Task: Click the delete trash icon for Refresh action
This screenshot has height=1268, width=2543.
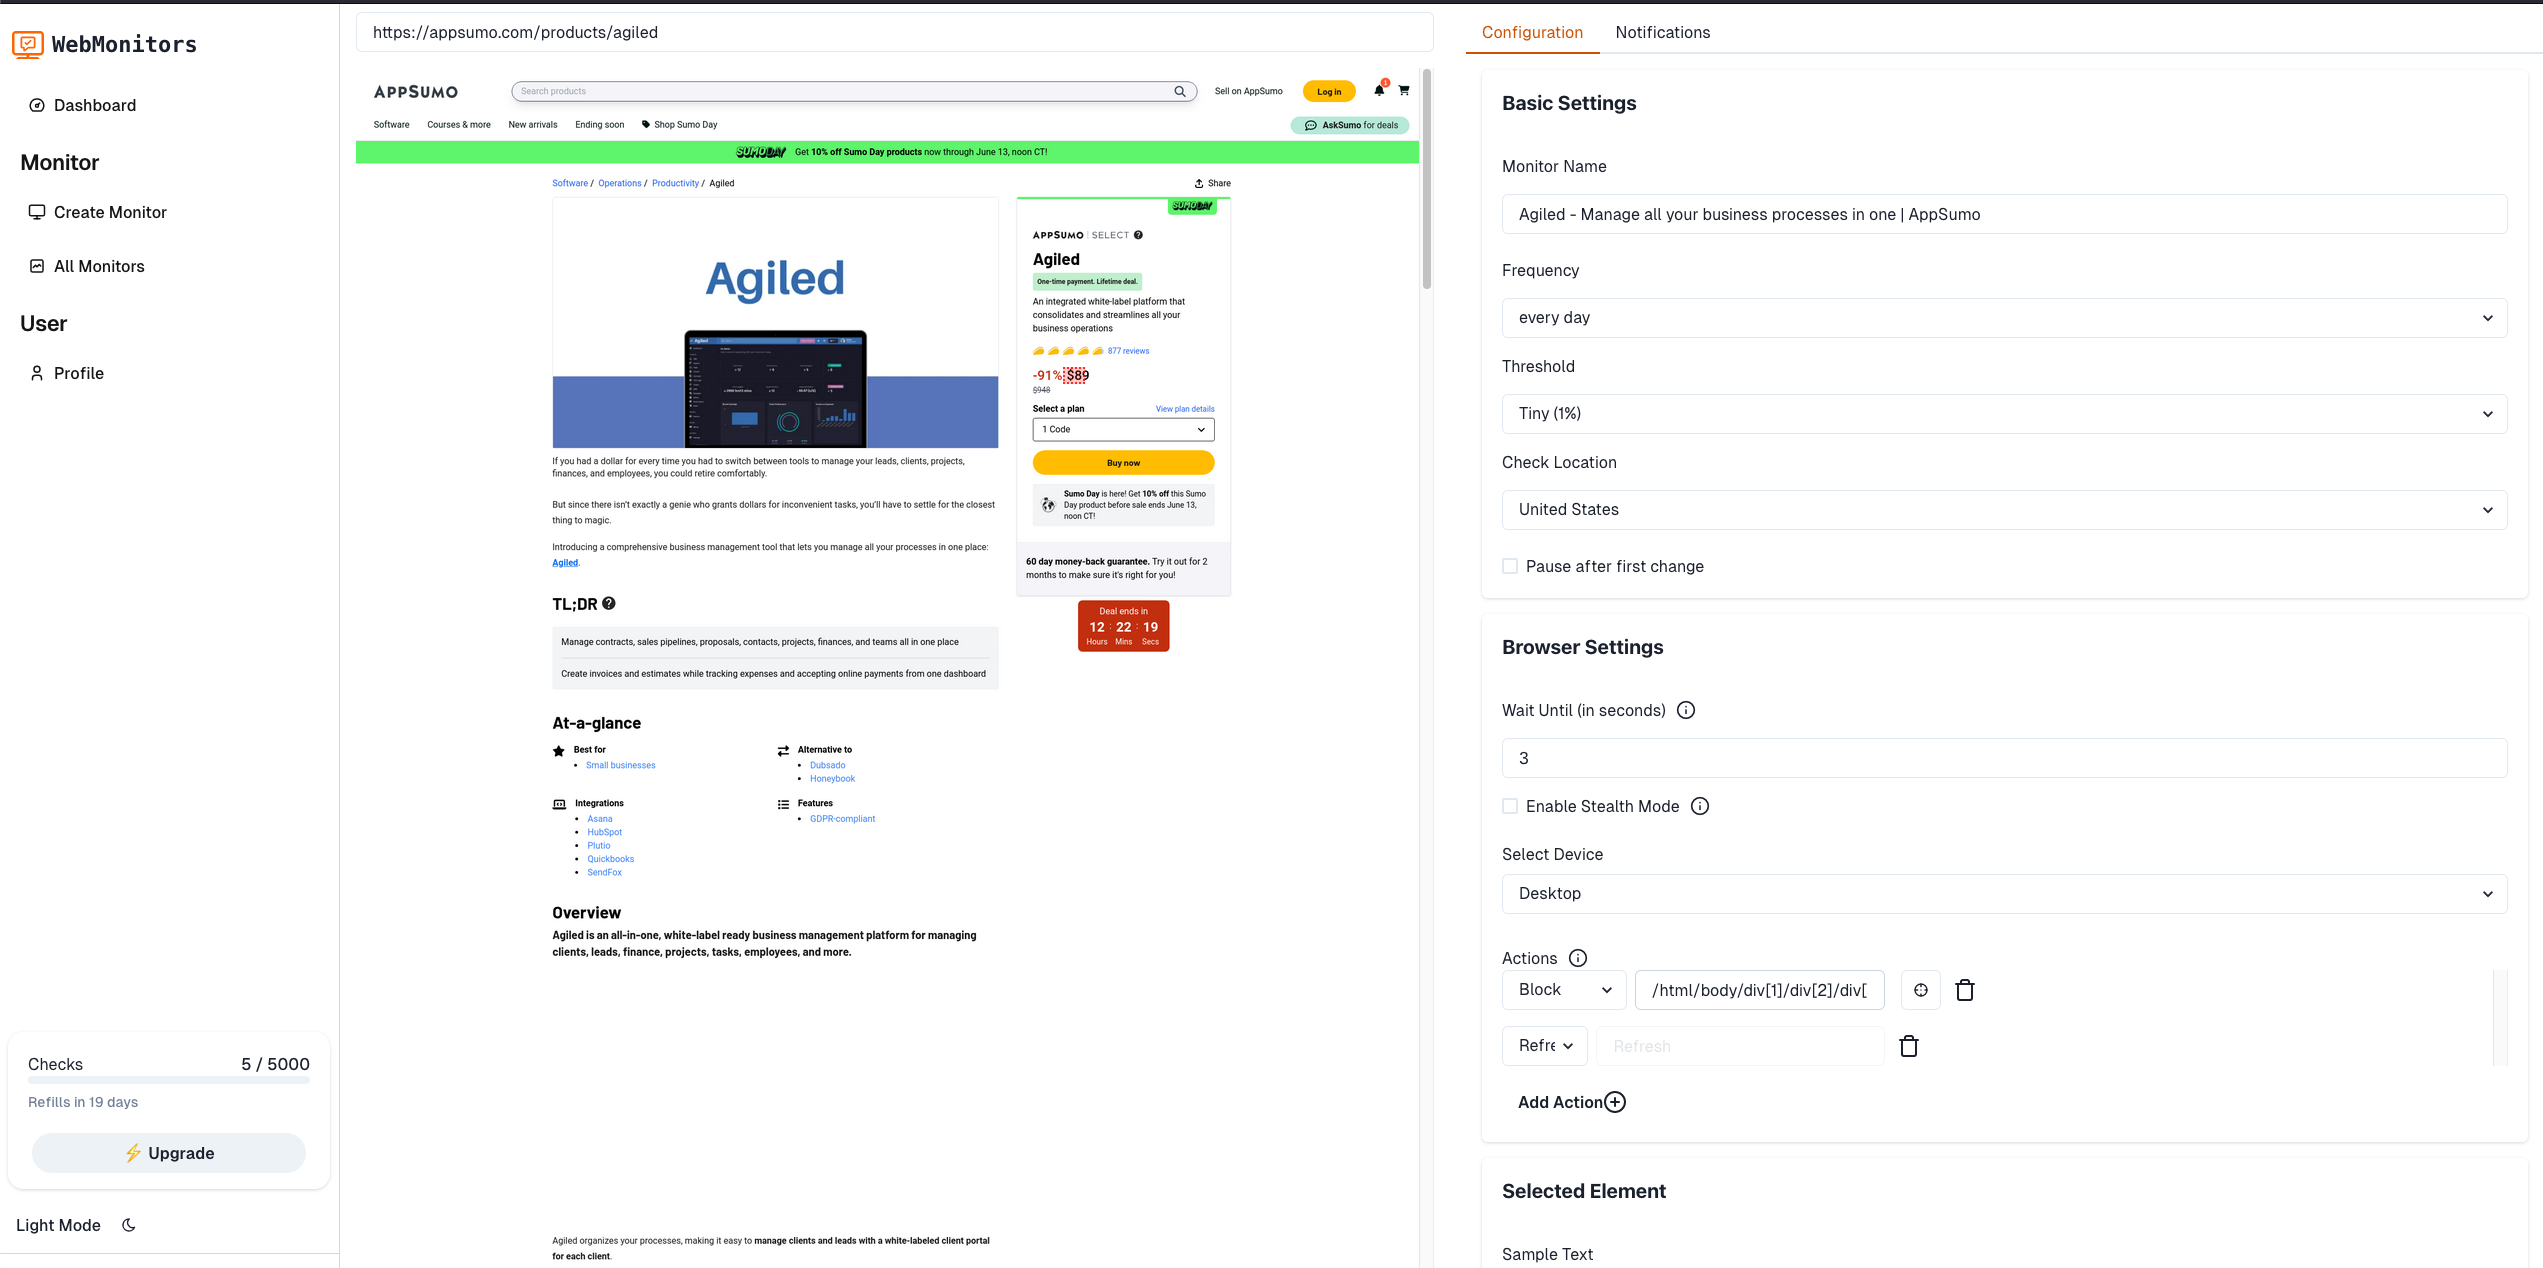Action: point(1909,1046)
